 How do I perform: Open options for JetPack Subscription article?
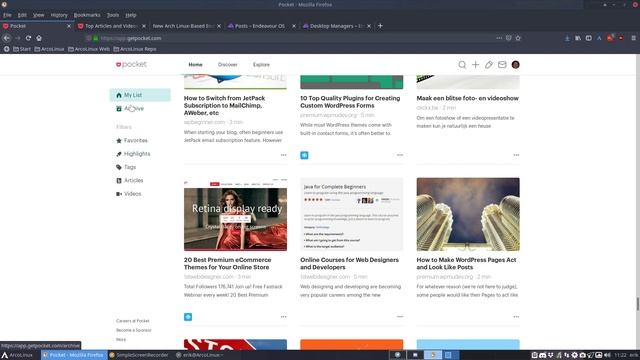click(283, 155)
